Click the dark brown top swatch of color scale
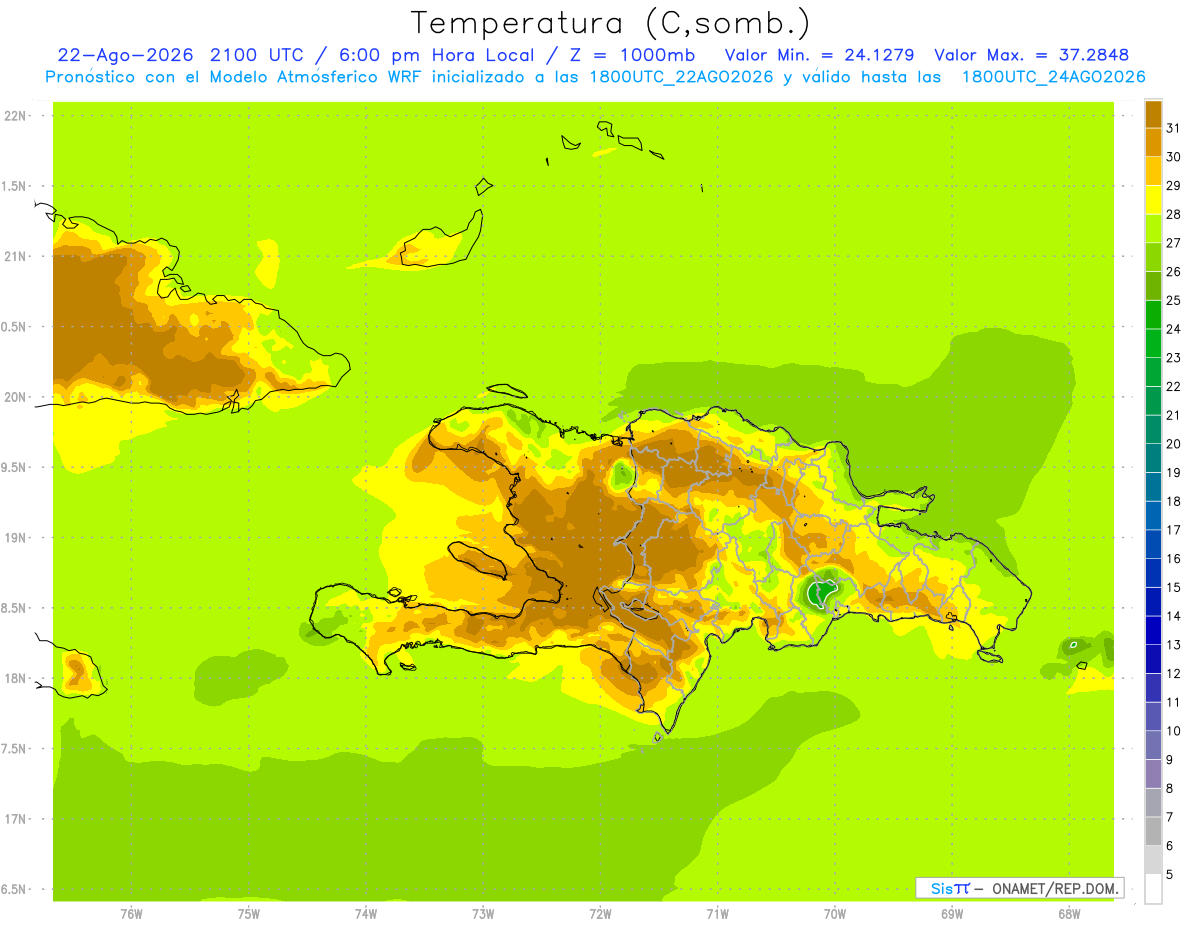 pyautogui.click(x=1153, y=114)
